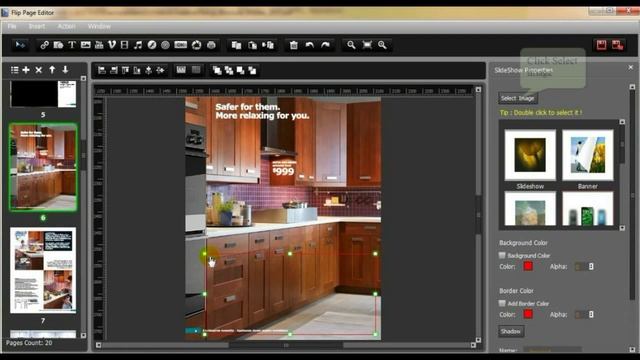The height and width of the screenshot is (360, 640).
Task: Click the Shadow button
Action: pos(511,331)
